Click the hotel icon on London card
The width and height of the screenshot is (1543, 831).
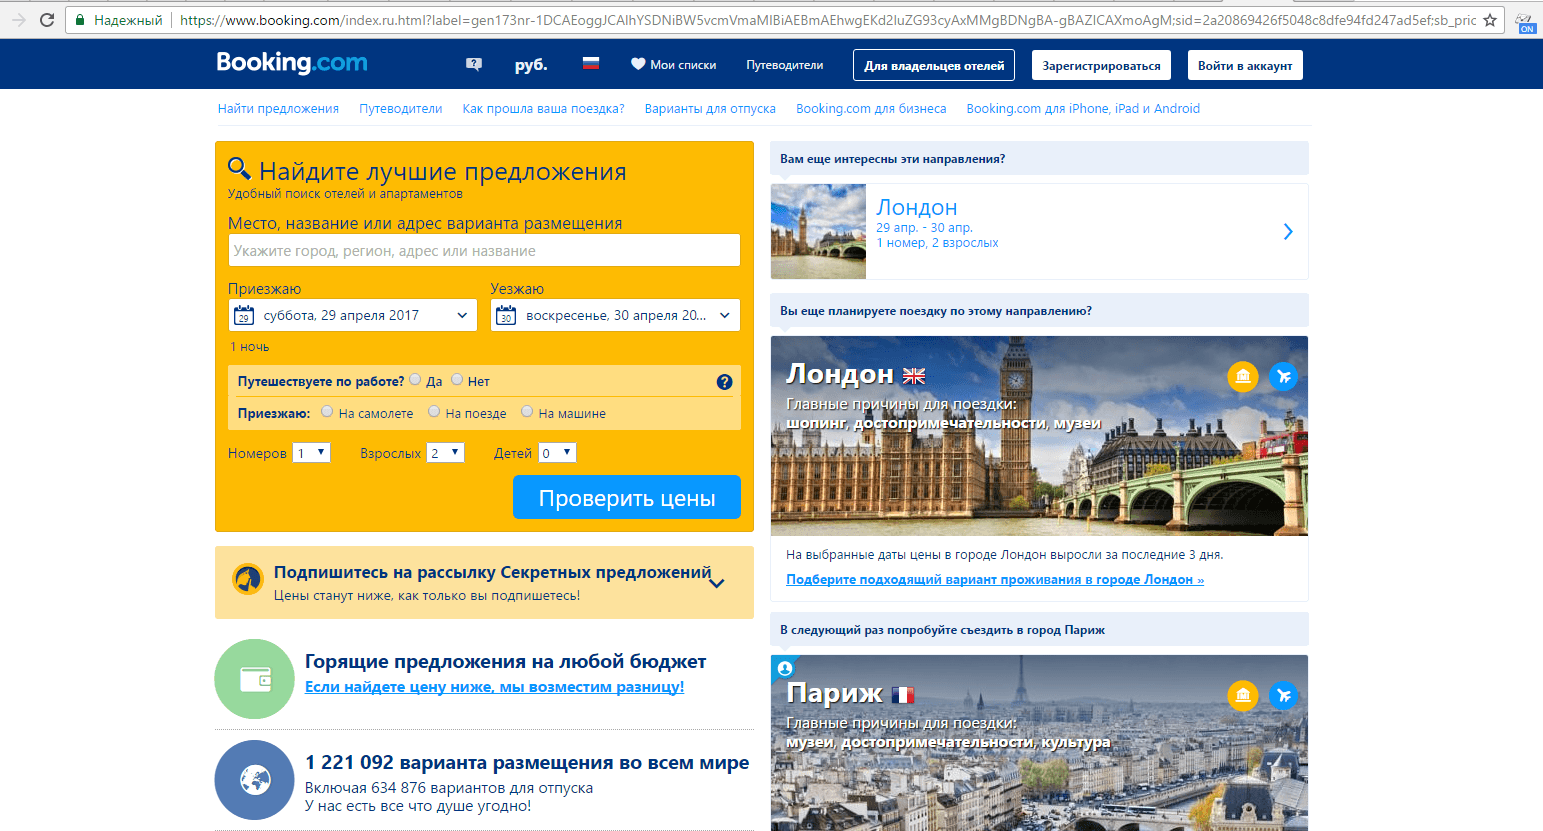click(x=1243, y=377)
